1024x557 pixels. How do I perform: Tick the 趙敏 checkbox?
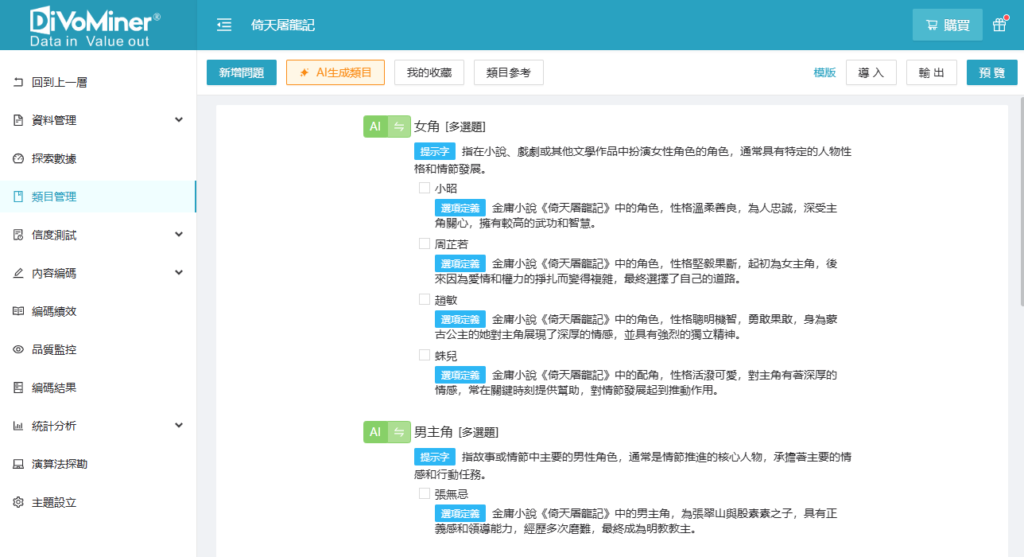pos(424,299)
